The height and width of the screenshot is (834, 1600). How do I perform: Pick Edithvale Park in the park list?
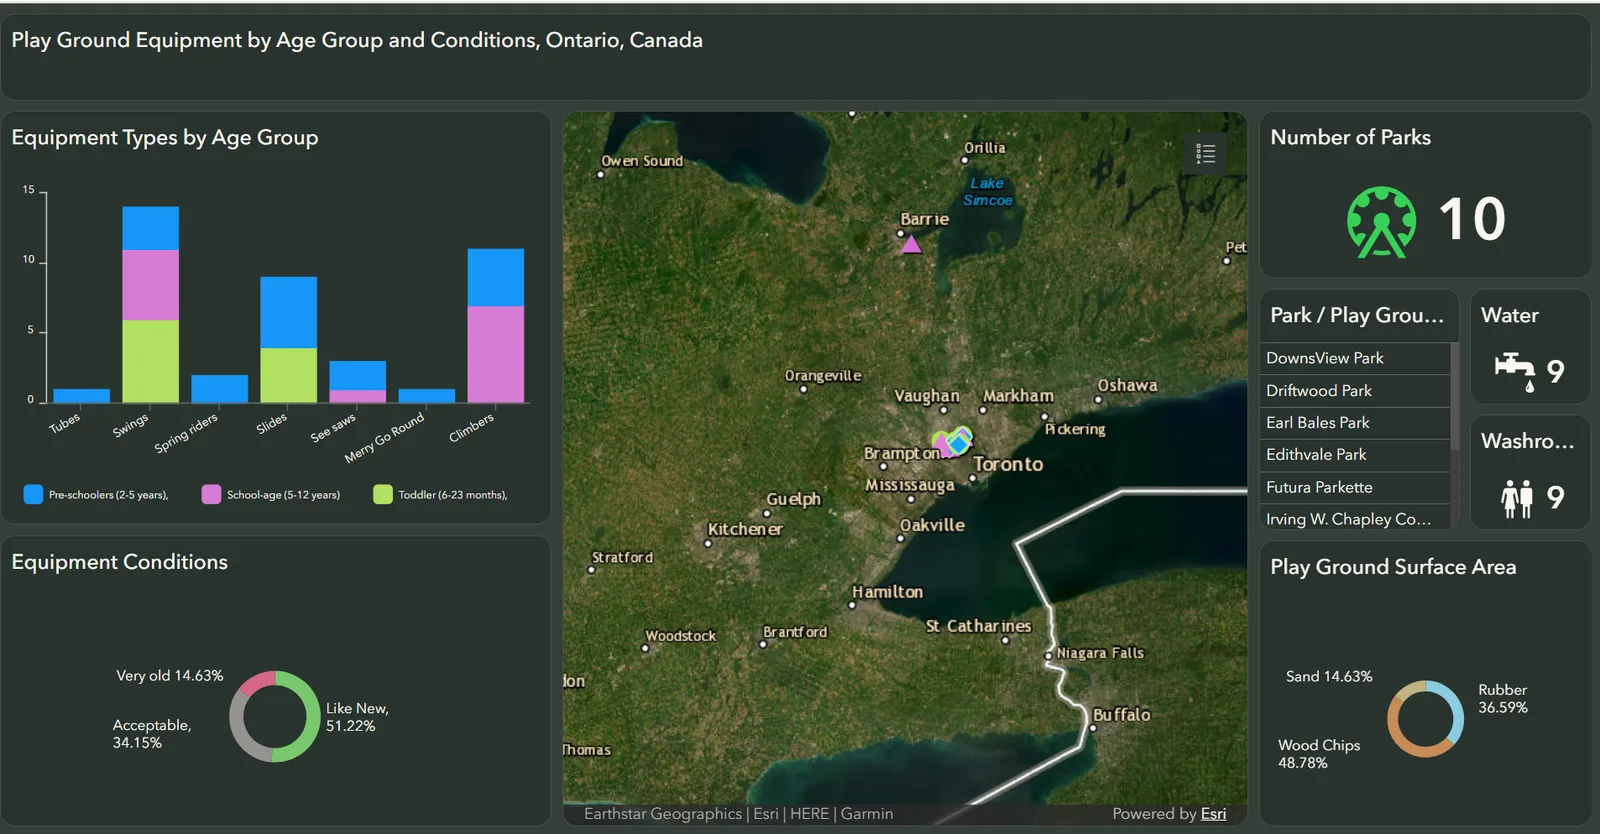1355,454
